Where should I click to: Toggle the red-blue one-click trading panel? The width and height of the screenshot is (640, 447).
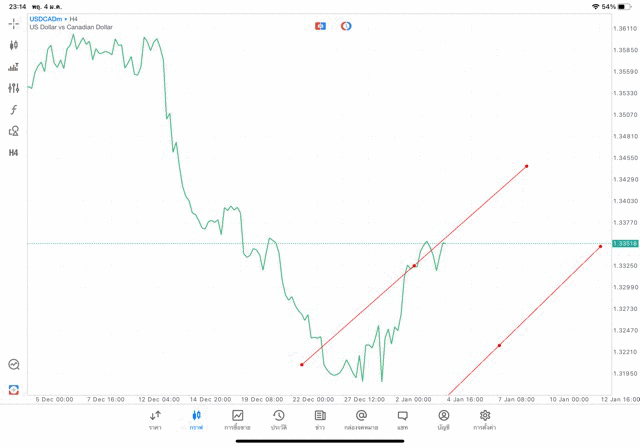pyautogui.click(x=321, y=26)
